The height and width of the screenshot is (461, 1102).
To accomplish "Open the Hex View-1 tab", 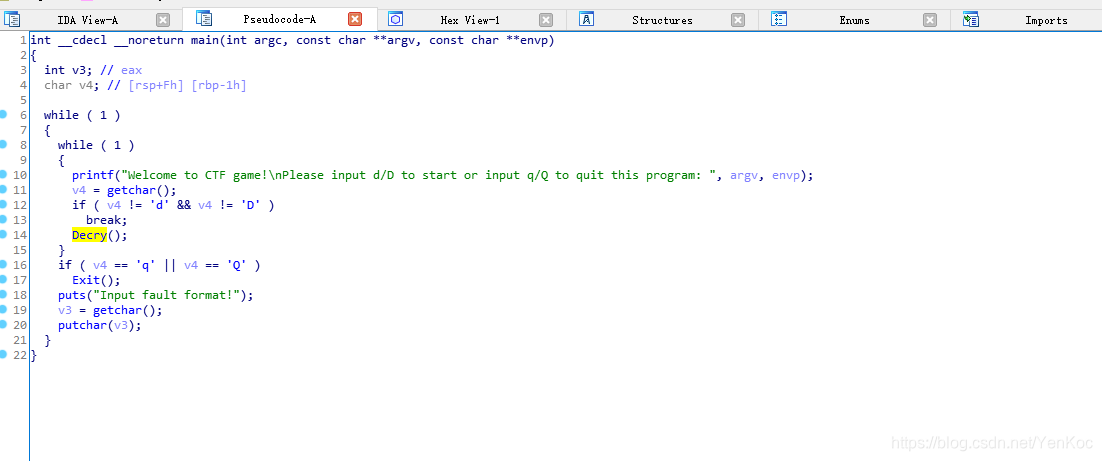I will pos(469,20).
